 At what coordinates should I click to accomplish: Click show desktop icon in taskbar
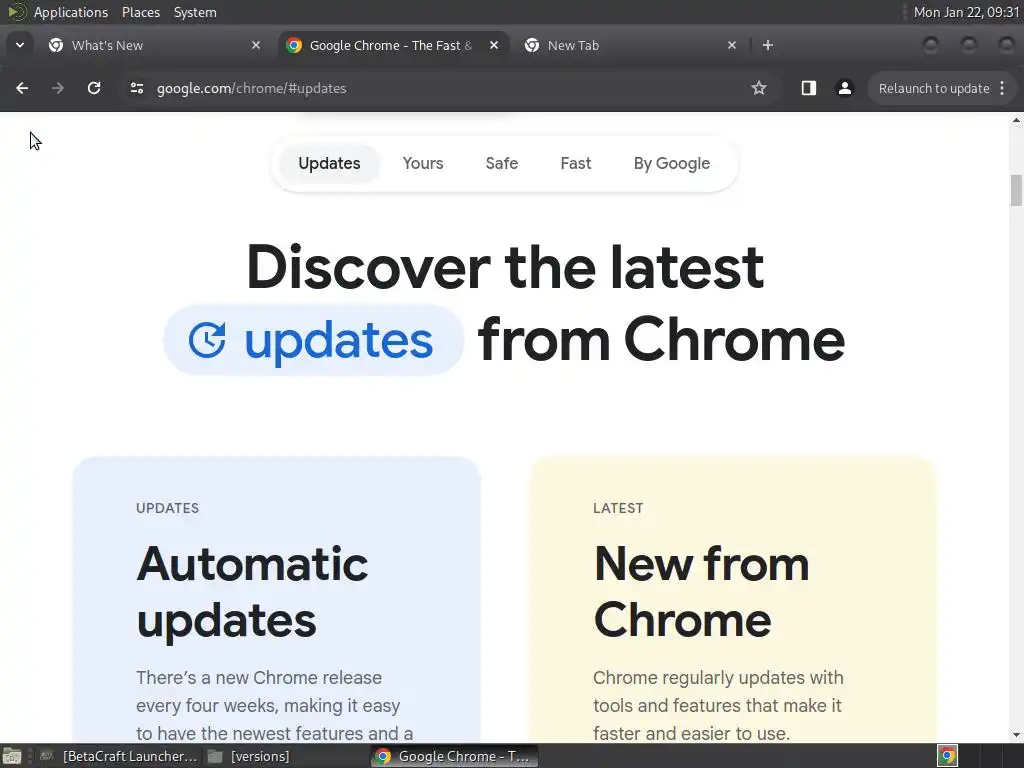(11, 756)
